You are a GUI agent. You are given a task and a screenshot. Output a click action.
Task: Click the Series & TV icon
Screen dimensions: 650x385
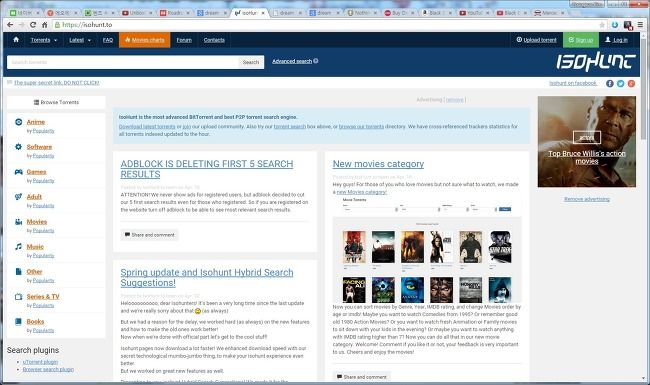[x=18, y=296]
